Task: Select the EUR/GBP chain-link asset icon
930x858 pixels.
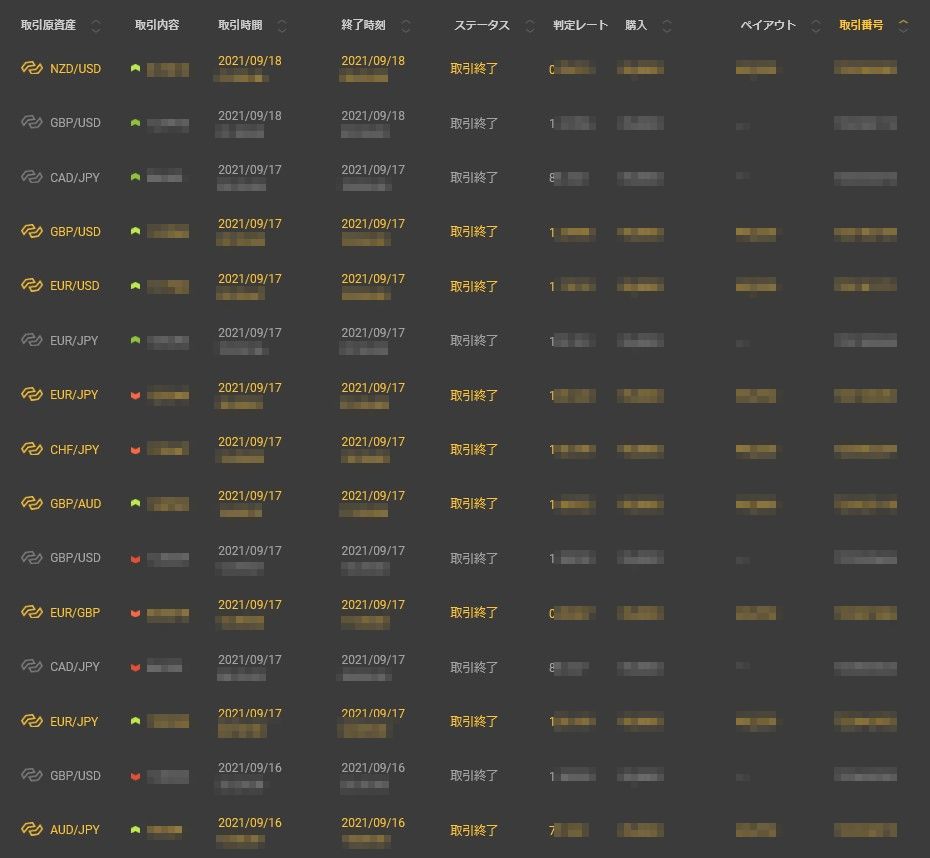Action: tap(32, 613)
